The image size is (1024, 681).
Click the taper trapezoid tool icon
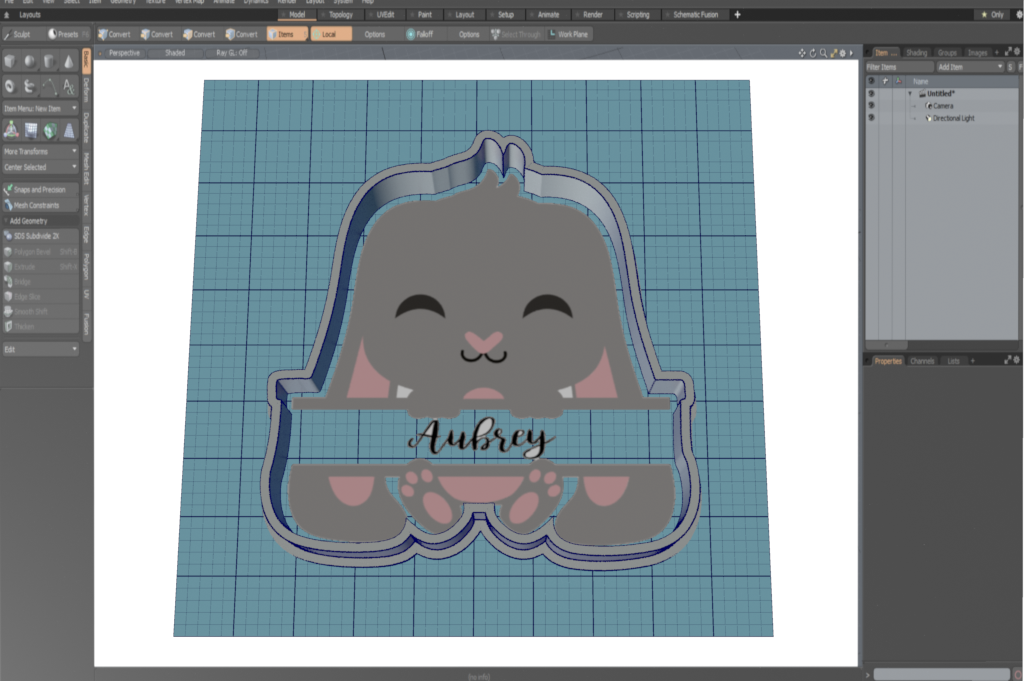pos(69,131)
